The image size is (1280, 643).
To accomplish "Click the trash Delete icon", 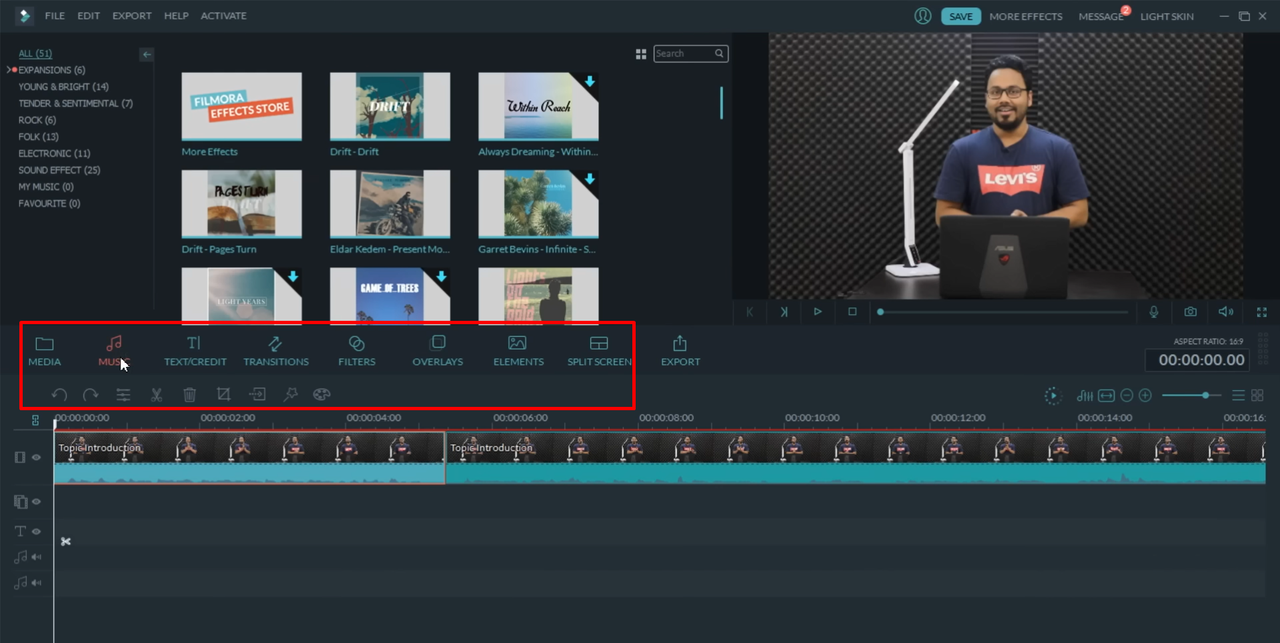I will [x=189, y=395].
